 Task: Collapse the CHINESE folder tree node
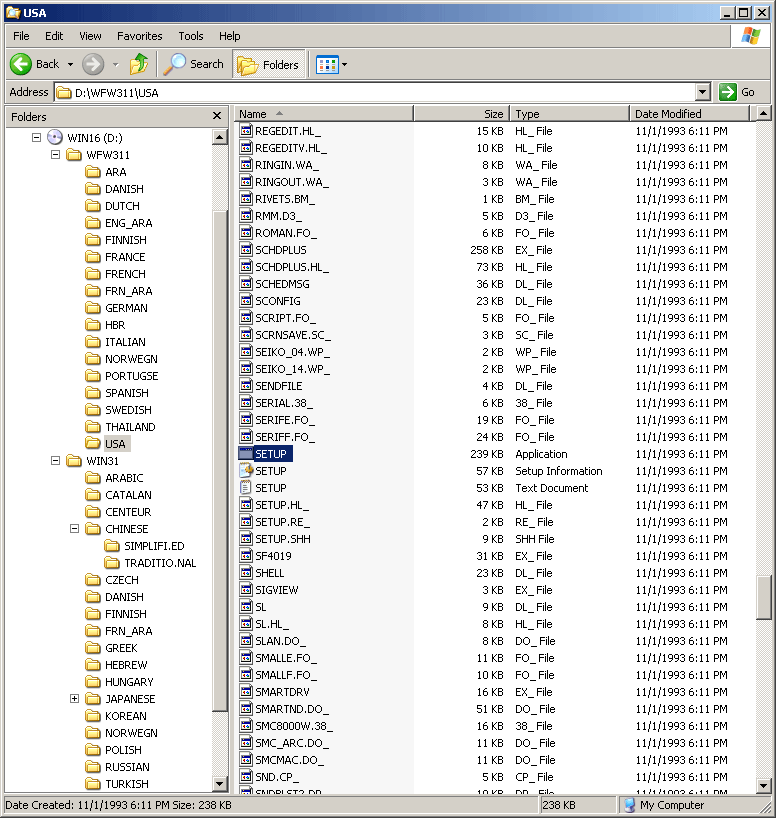point(75,528)
